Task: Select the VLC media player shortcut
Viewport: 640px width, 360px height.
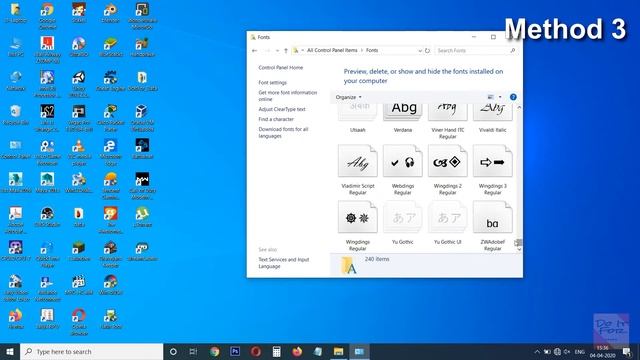Action: (x=79, y=152)
